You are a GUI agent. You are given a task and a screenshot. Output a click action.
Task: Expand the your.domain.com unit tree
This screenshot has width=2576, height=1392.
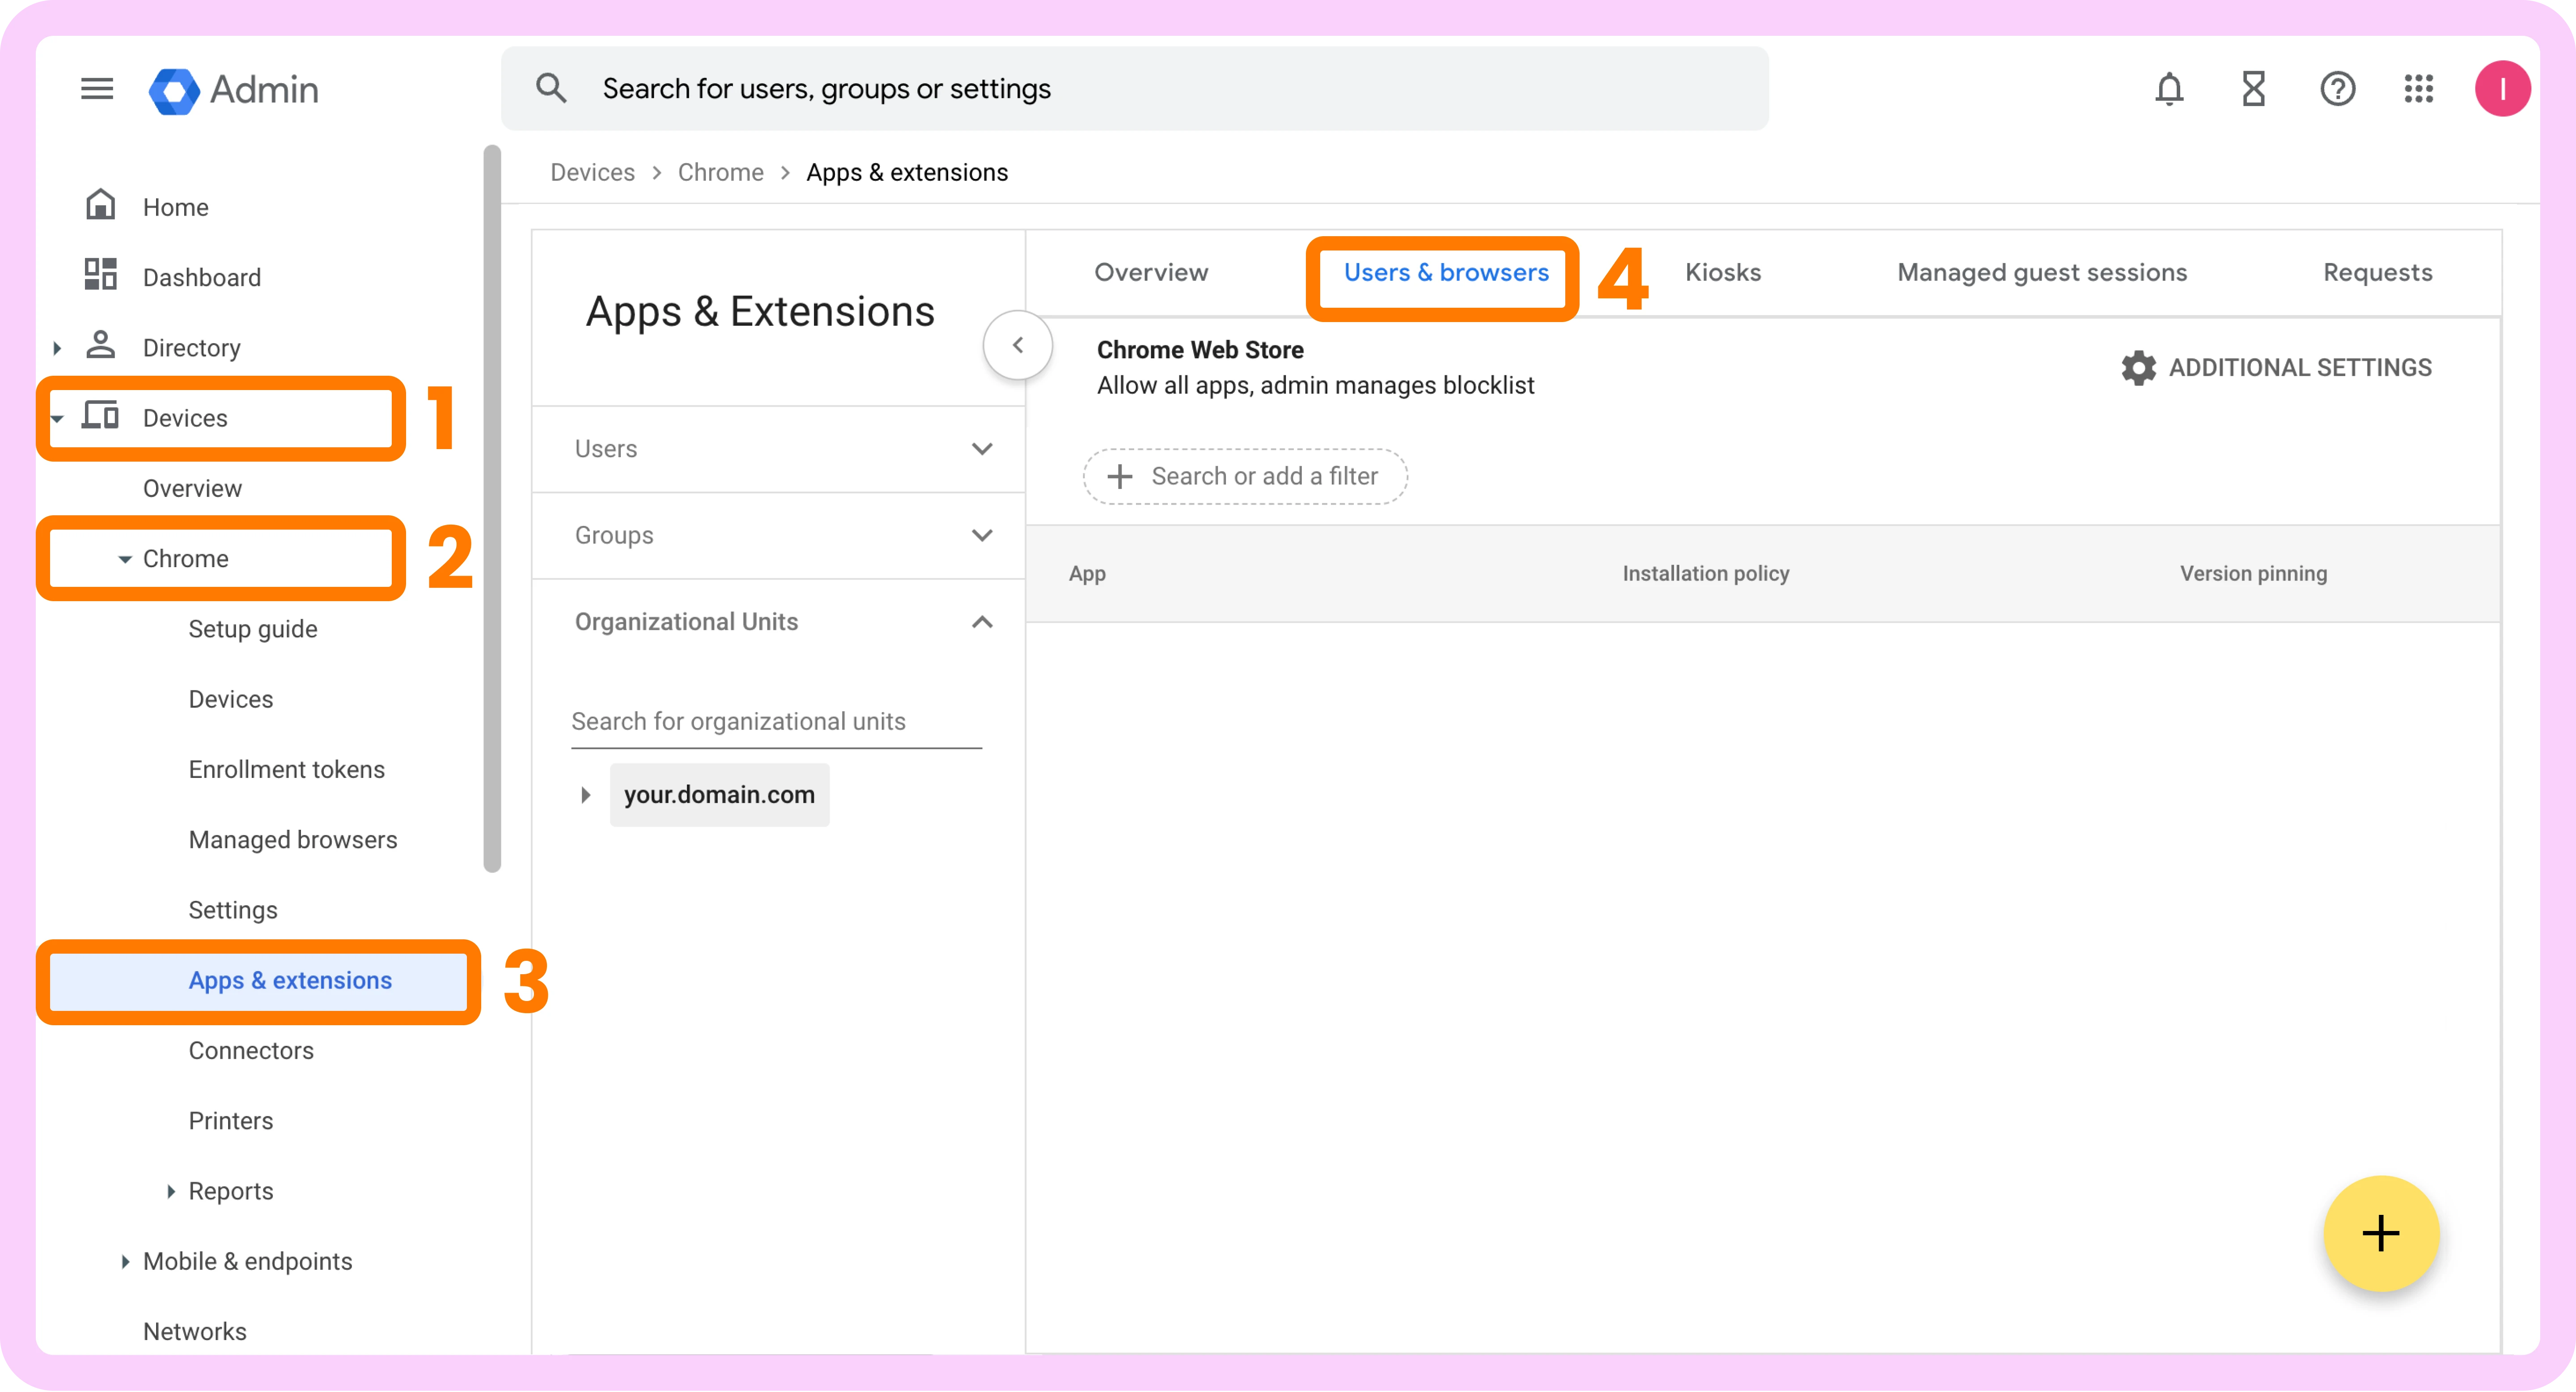(586, 795)
